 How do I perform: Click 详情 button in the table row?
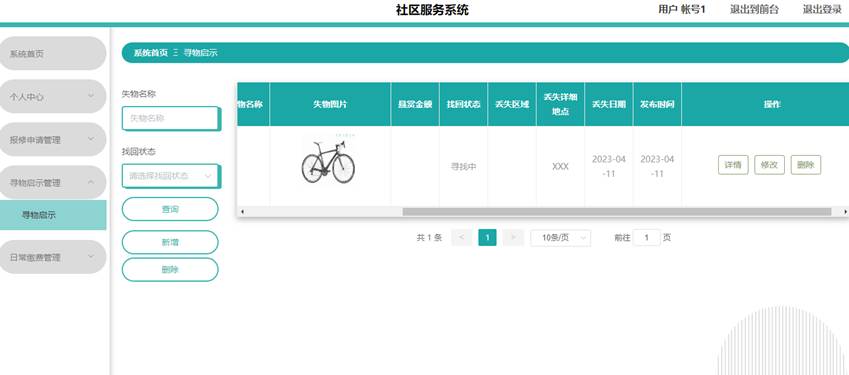733,165
